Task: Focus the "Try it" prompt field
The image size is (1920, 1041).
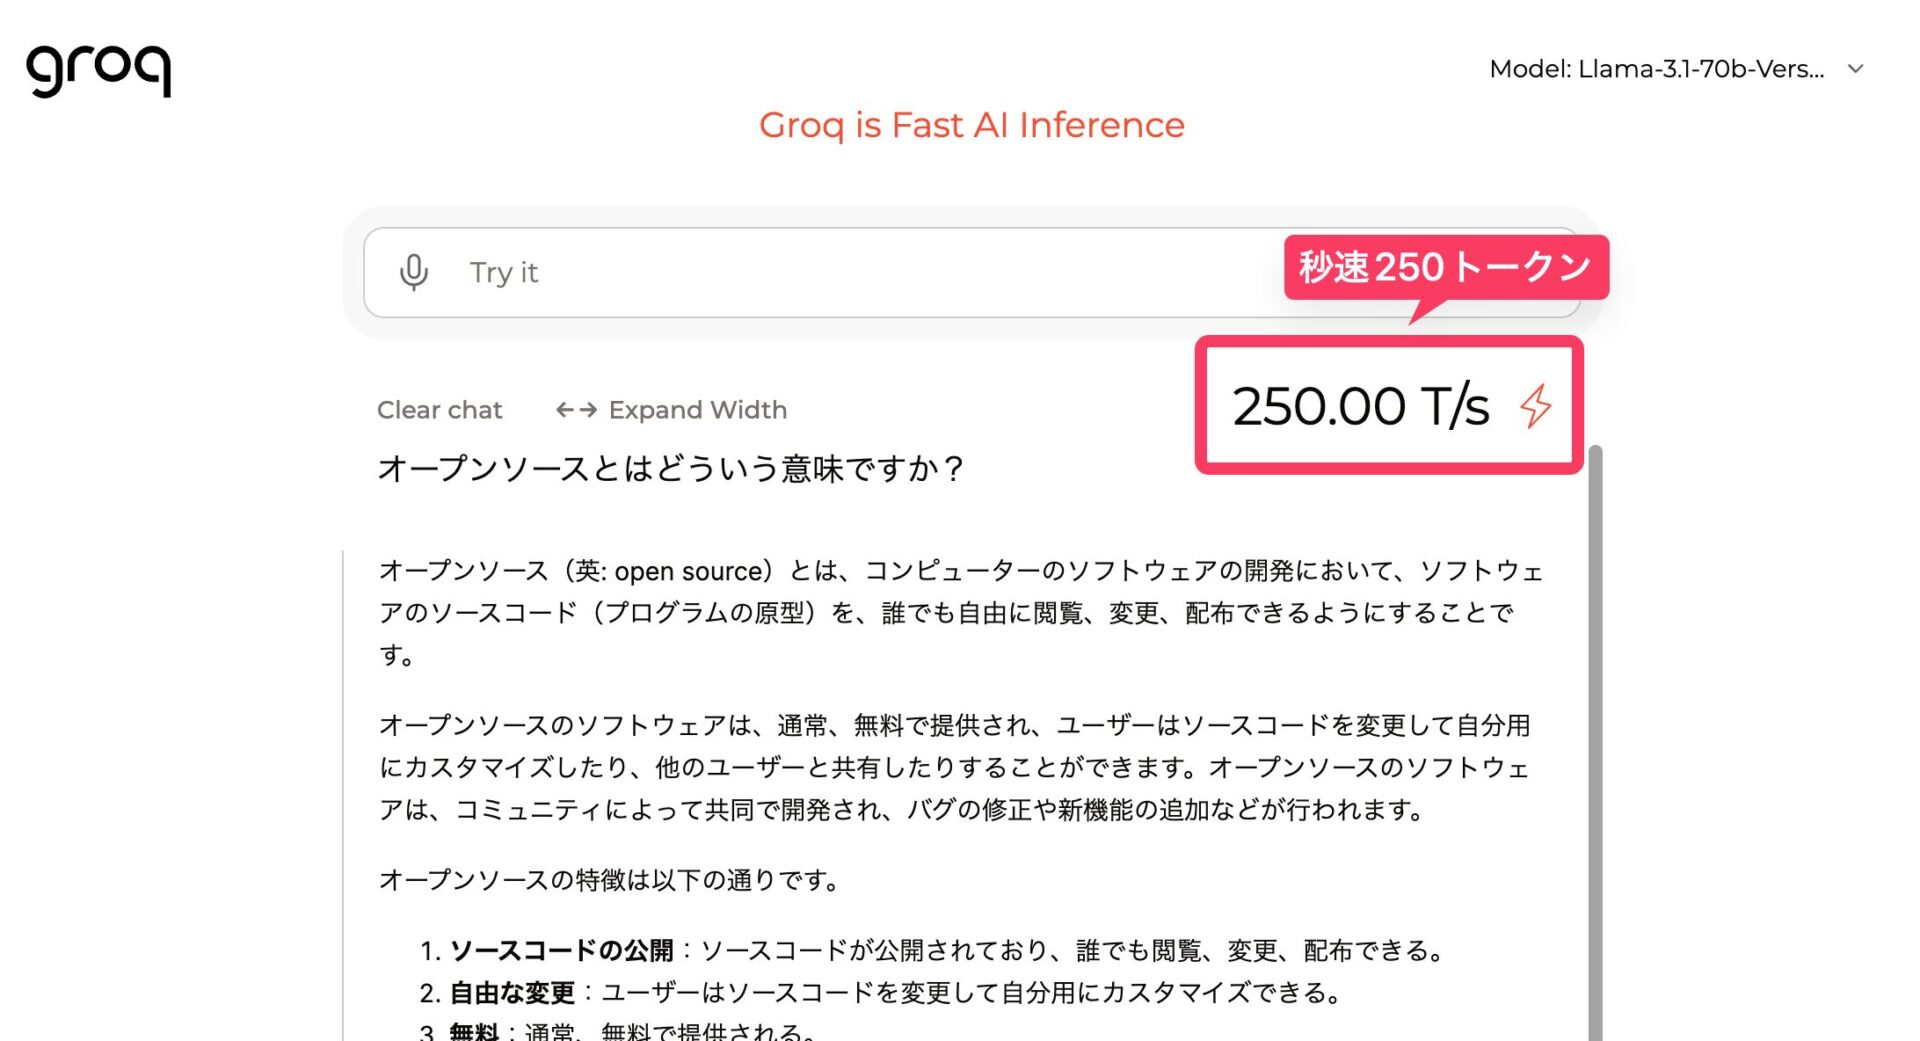Action: (850, 272)
